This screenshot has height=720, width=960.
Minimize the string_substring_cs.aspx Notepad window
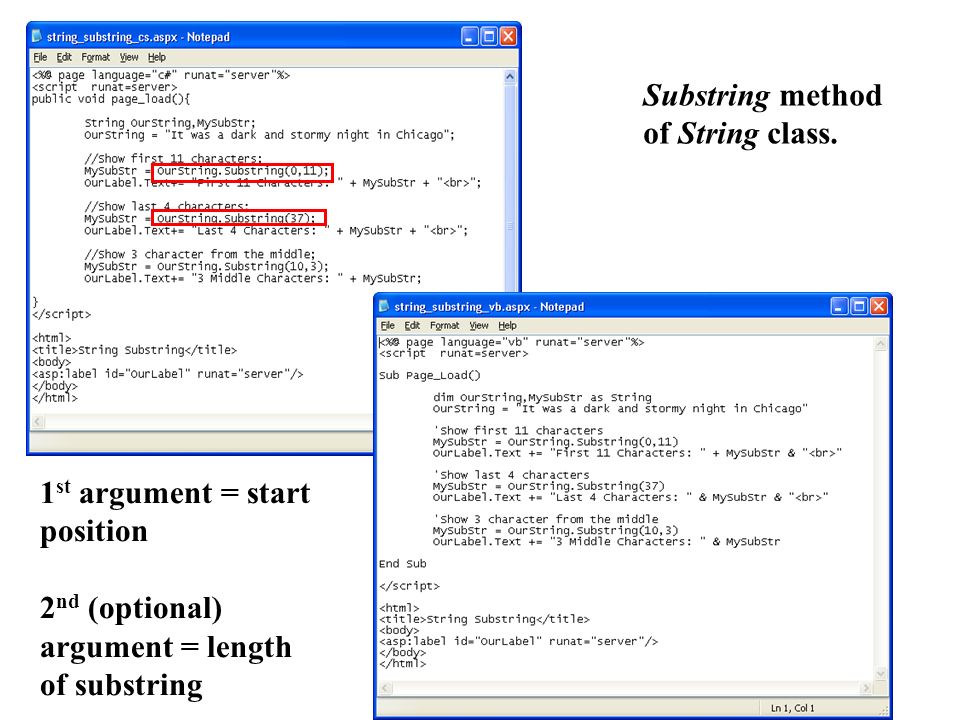point(470,37)
